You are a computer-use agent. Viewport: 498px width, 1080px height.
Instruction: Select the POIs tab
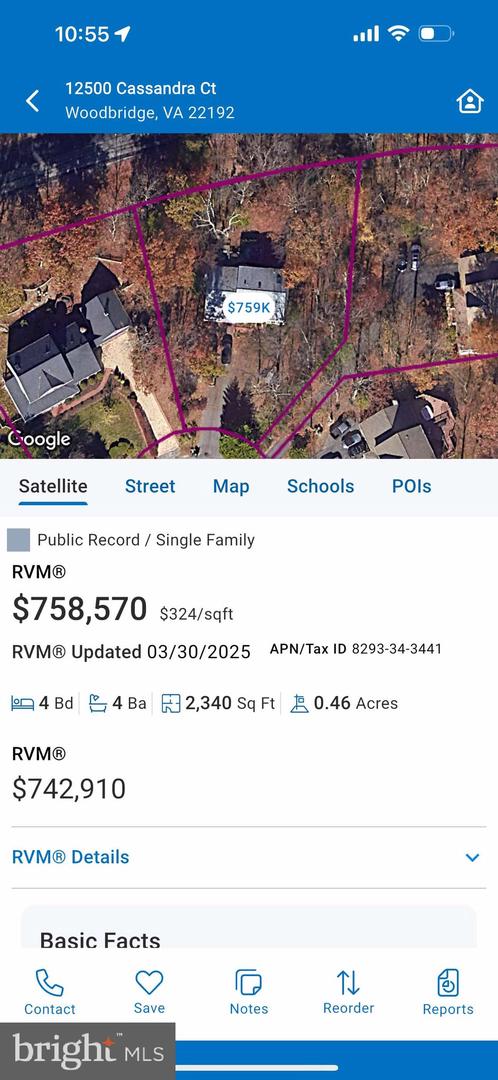tap(411, 486)
